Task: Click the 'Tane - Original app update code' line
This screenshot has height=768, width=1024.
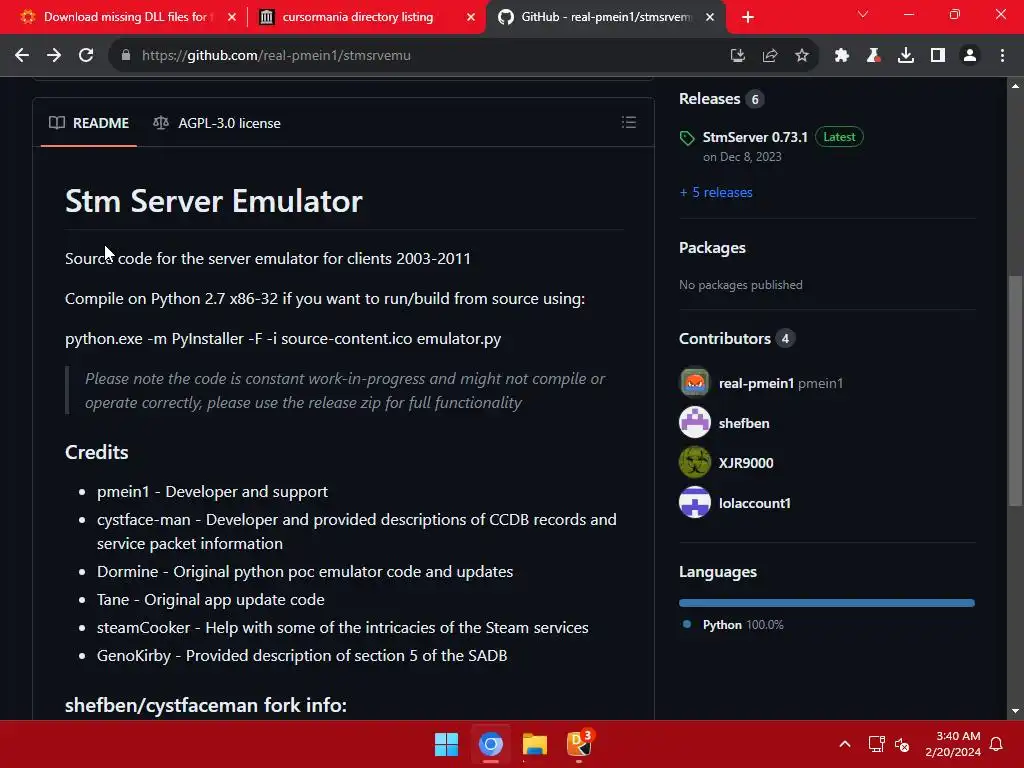Action: [x=210, y=600]
